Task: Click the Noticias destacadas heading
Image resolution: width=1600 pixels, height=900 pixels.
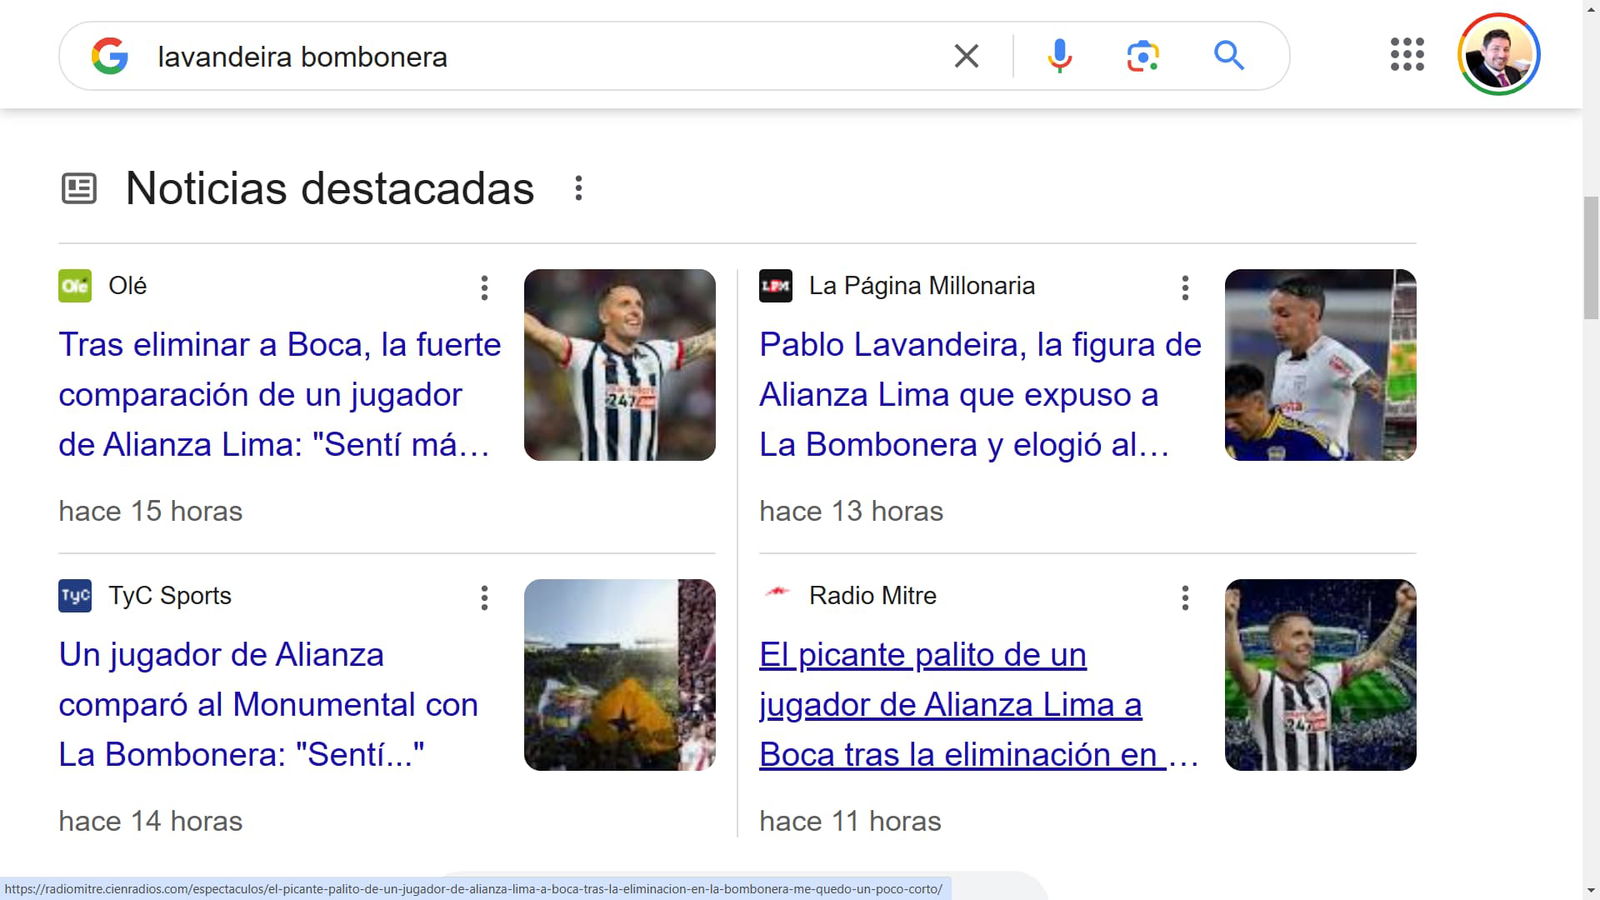Action: [x=330, y=188]
